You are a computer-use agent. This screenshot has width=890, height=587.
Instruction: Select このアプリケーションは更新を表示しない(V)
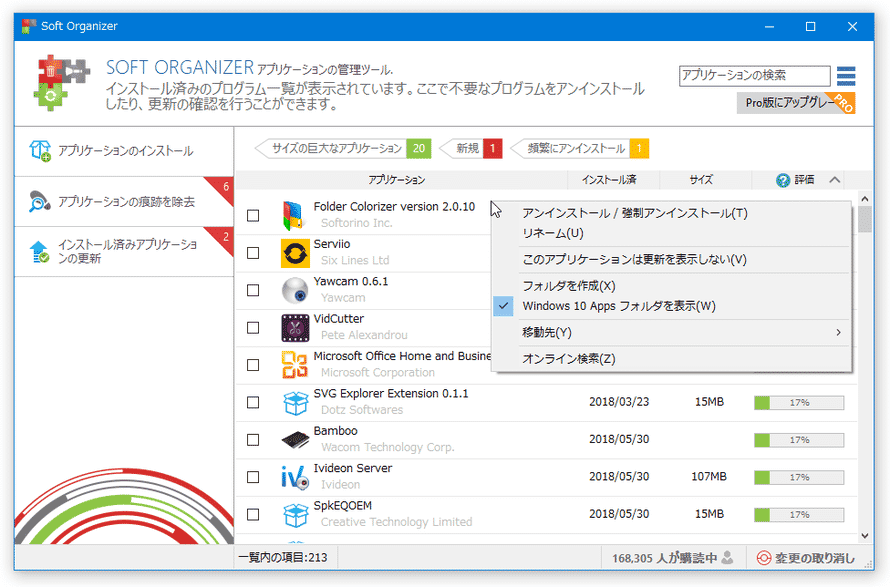point(671,260)
